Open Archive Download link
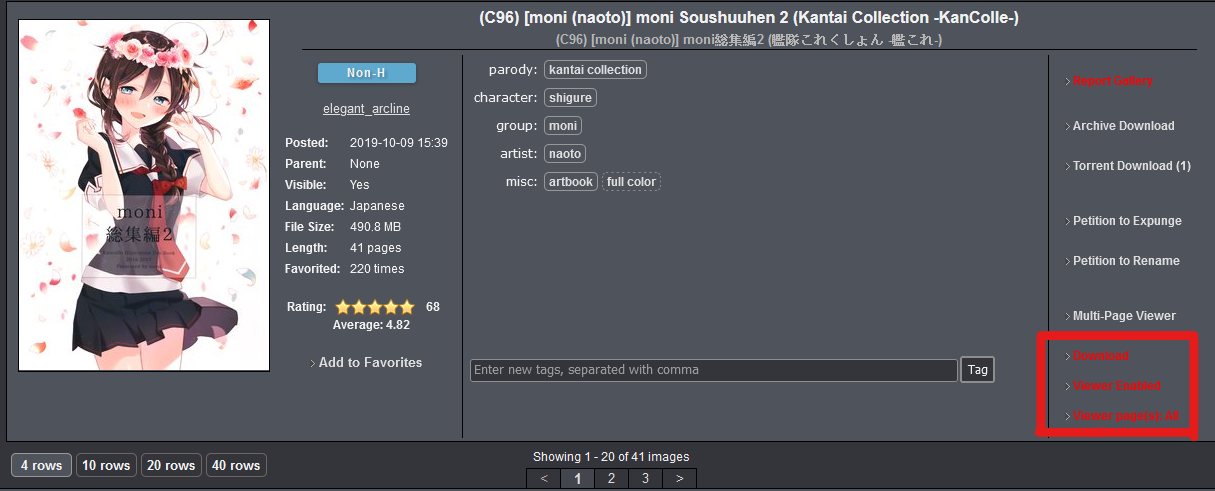This screenshot has height=491, width=1215. (x=1123, y=126)
